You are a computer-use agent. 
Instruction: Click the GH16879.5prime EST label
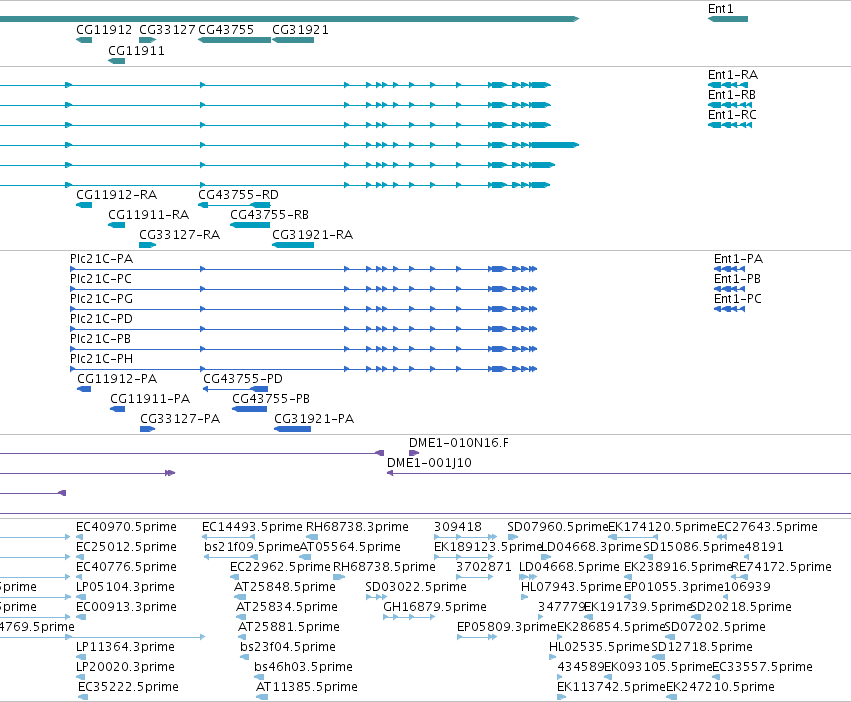coord(435,608)
